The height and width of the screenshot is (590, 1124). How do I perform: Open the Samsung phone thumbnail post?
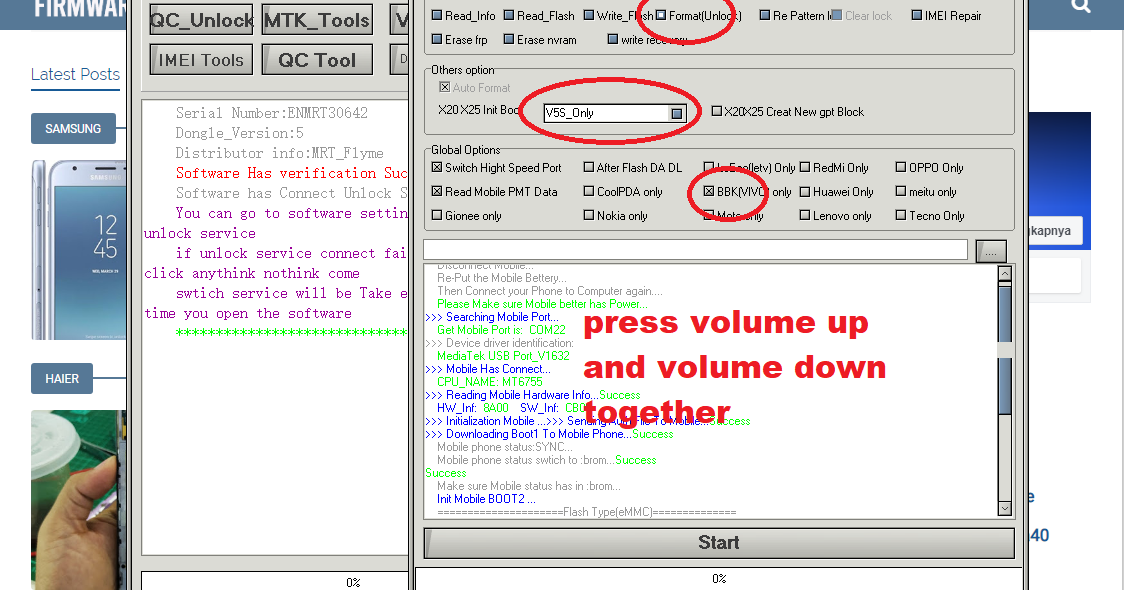pos(79,250)
